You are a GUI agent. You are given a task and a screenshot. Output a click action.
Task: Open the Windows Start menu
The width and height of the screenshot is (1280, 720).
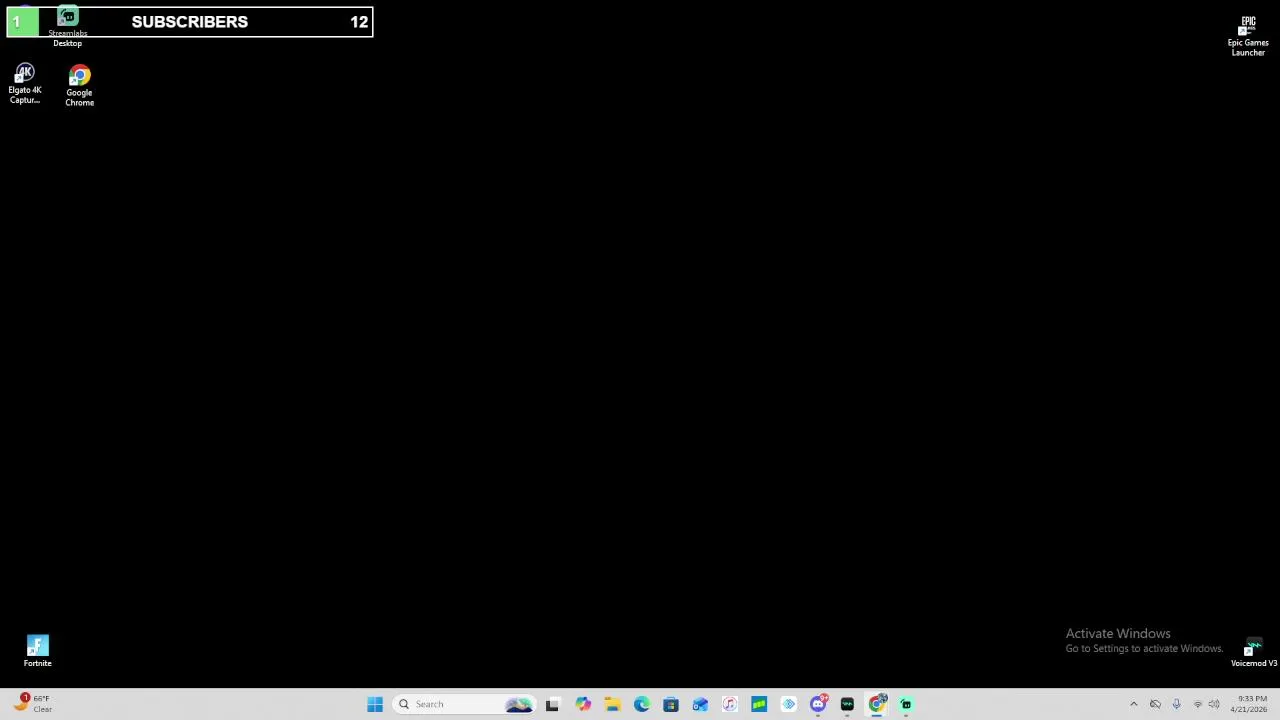click(375, 704)
